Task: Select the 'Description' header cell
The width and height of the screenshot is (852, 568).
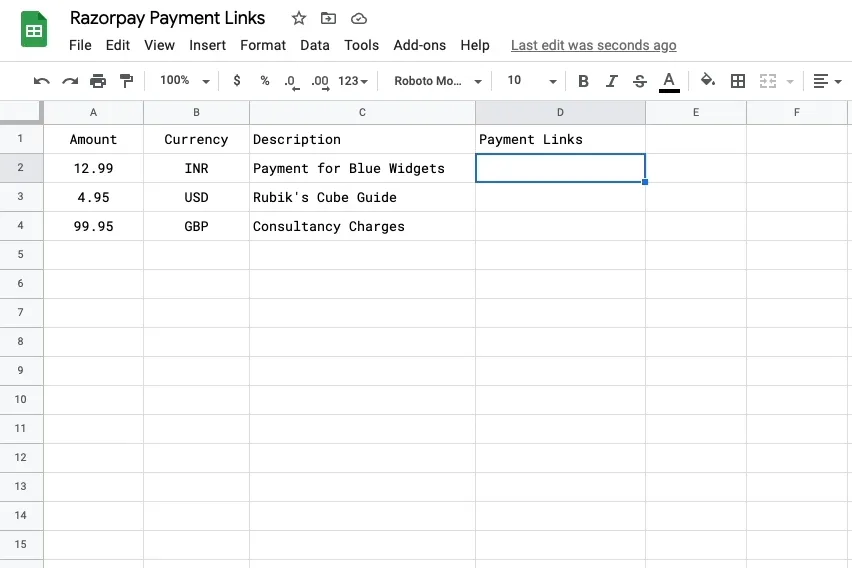Action: point(362,139)
